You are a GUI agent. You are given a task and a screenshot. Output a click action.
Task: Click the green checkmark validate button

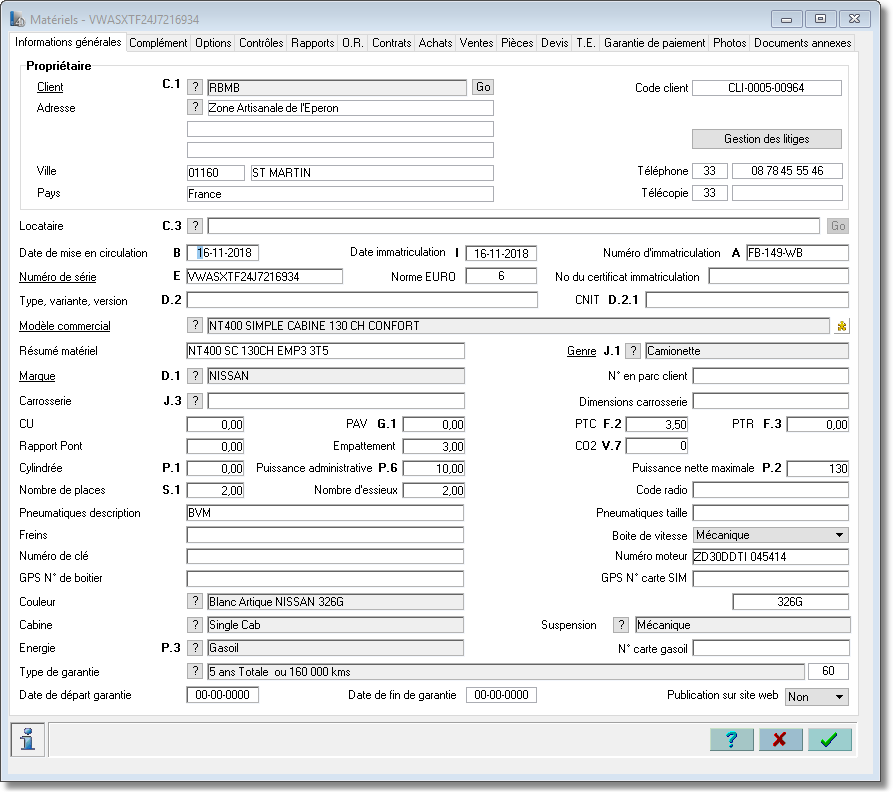829,739
